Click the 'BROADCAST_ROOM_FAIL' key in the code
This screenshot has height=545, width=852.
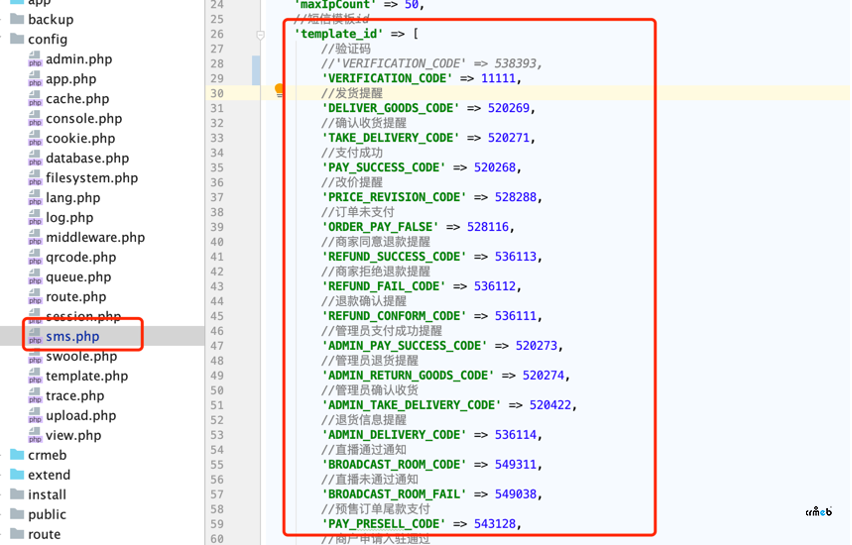point(394,494)
